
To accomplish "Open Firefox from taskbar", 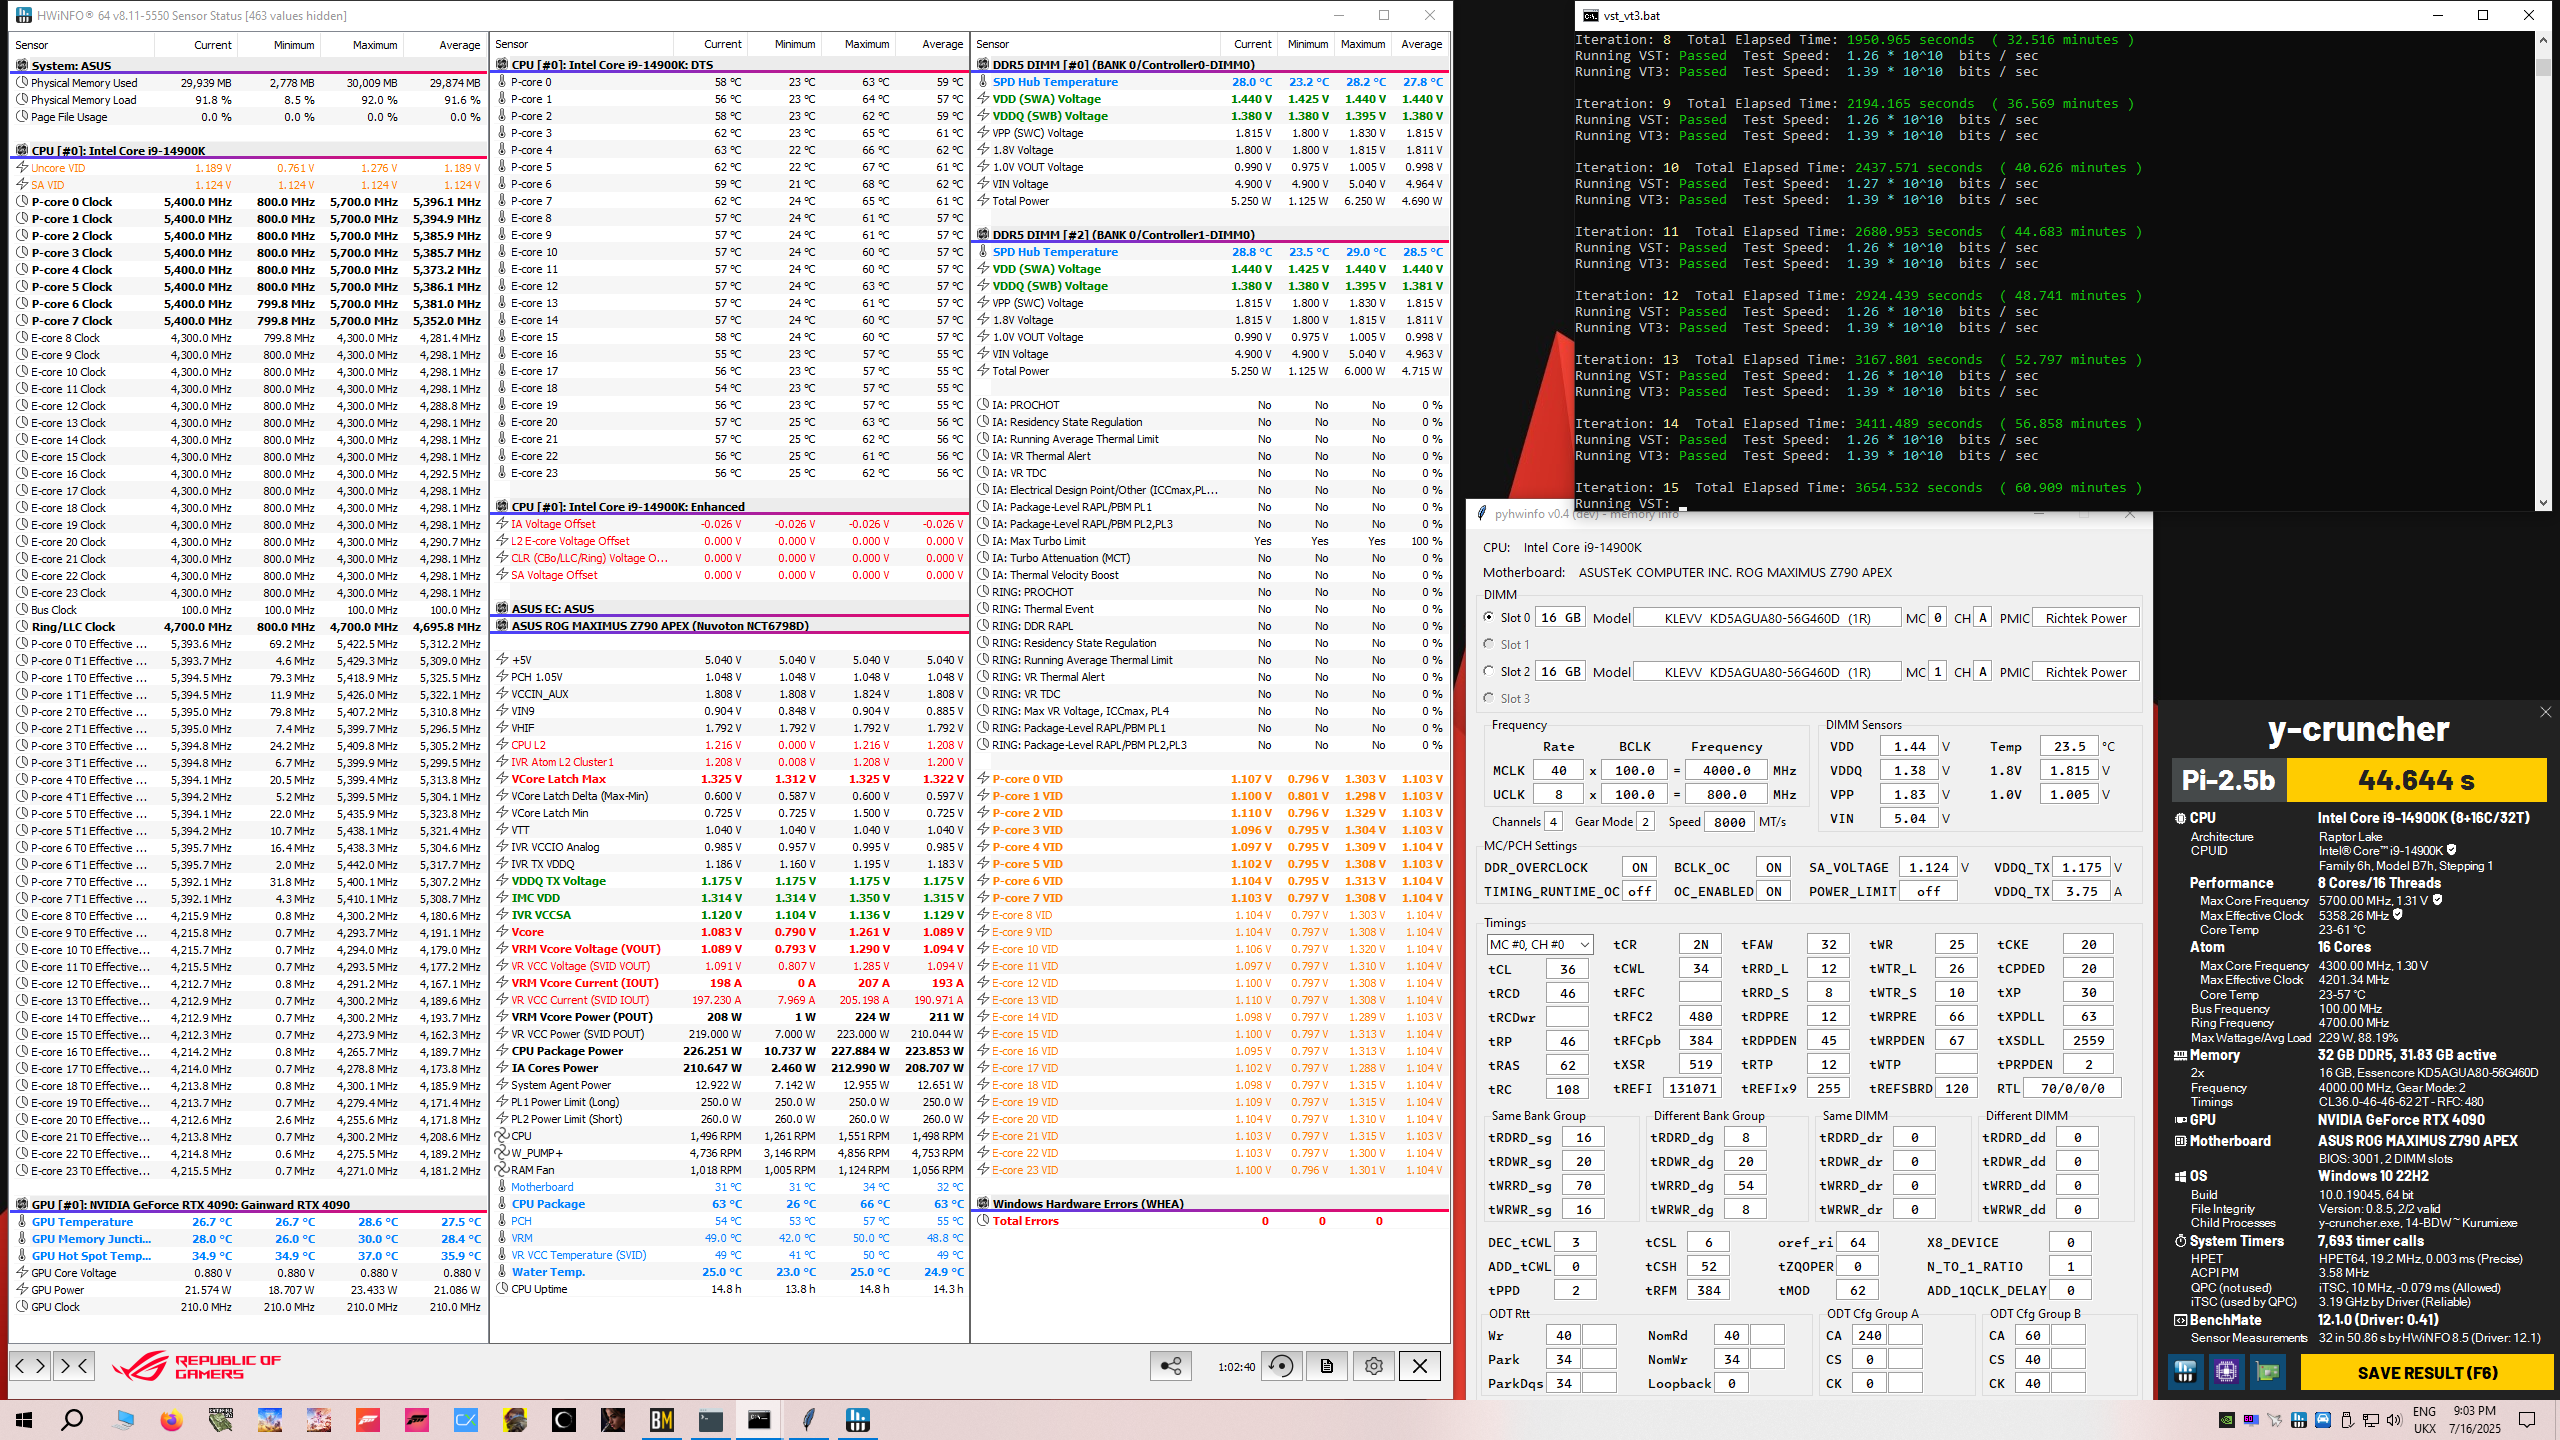I will point(172,1420).
